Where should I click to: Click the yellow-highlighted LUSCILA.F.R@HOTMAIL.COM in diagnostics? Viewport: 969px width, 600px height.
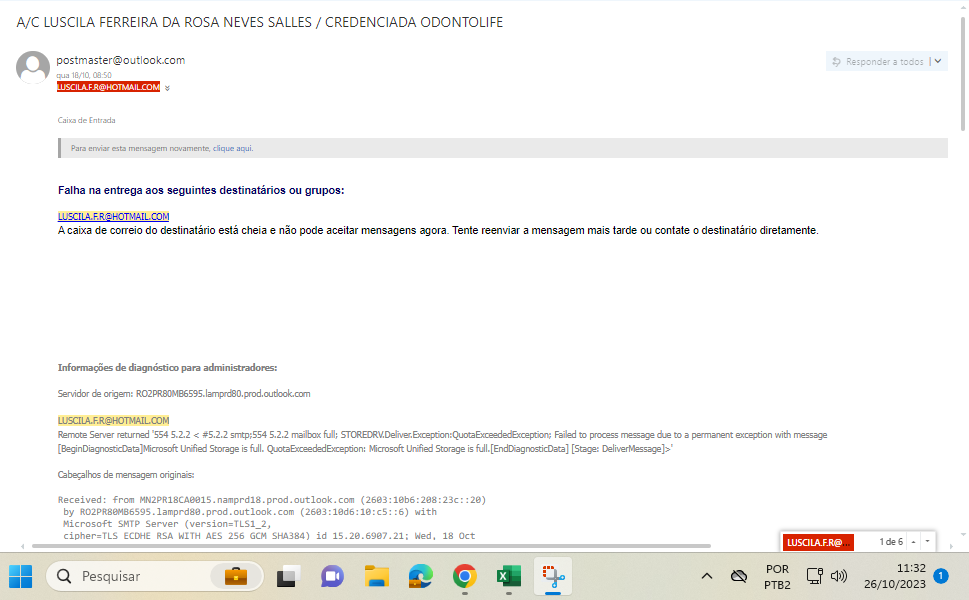pos(113,420)
